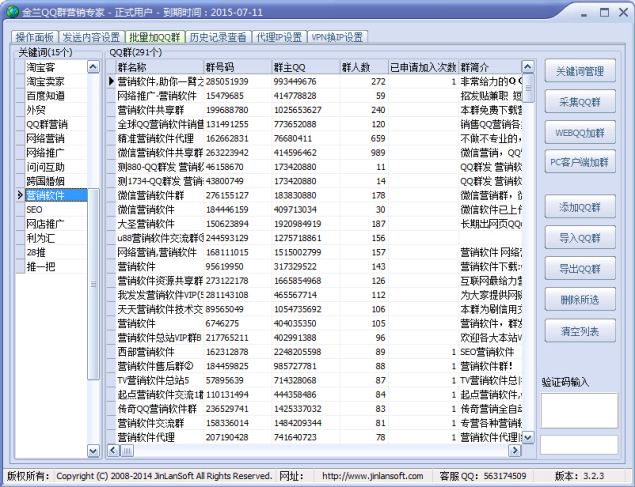Select keyword 百度知道

pos(56,96)
